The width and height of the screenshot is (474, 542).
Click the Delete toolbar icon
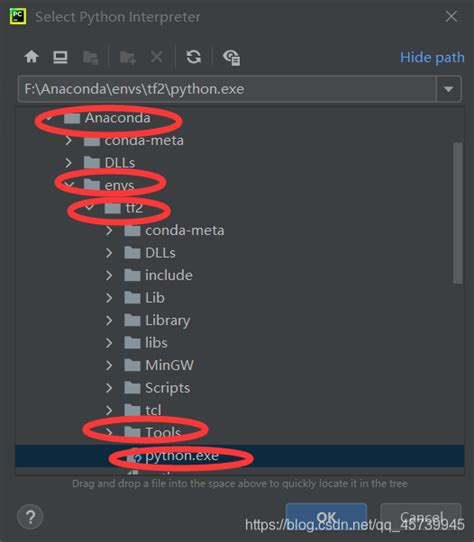(x=157, y=57)
